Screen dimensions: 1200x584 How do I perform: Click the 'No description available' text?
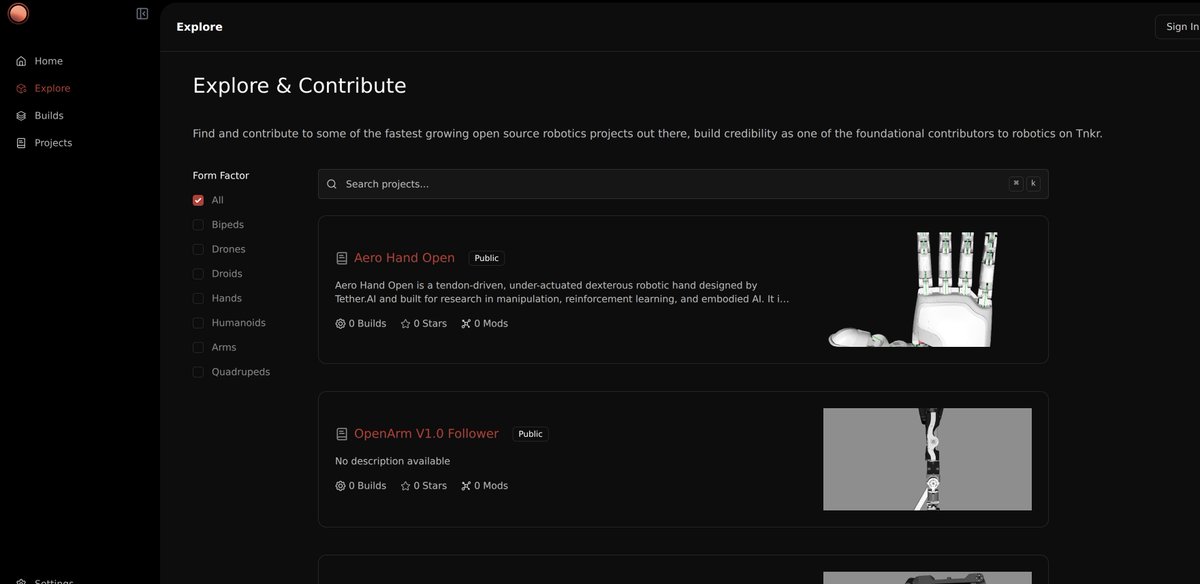tap(392, 461)
